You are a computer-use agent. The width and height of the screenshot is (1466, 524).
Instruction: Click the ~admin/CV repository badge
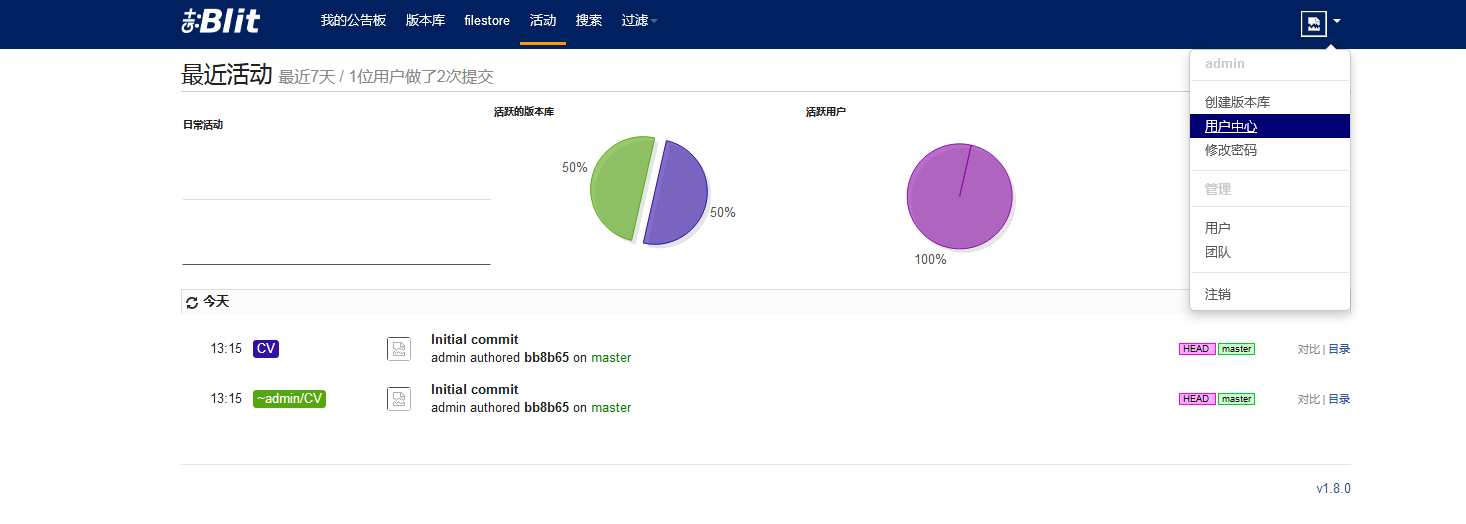tap(289, 398)
